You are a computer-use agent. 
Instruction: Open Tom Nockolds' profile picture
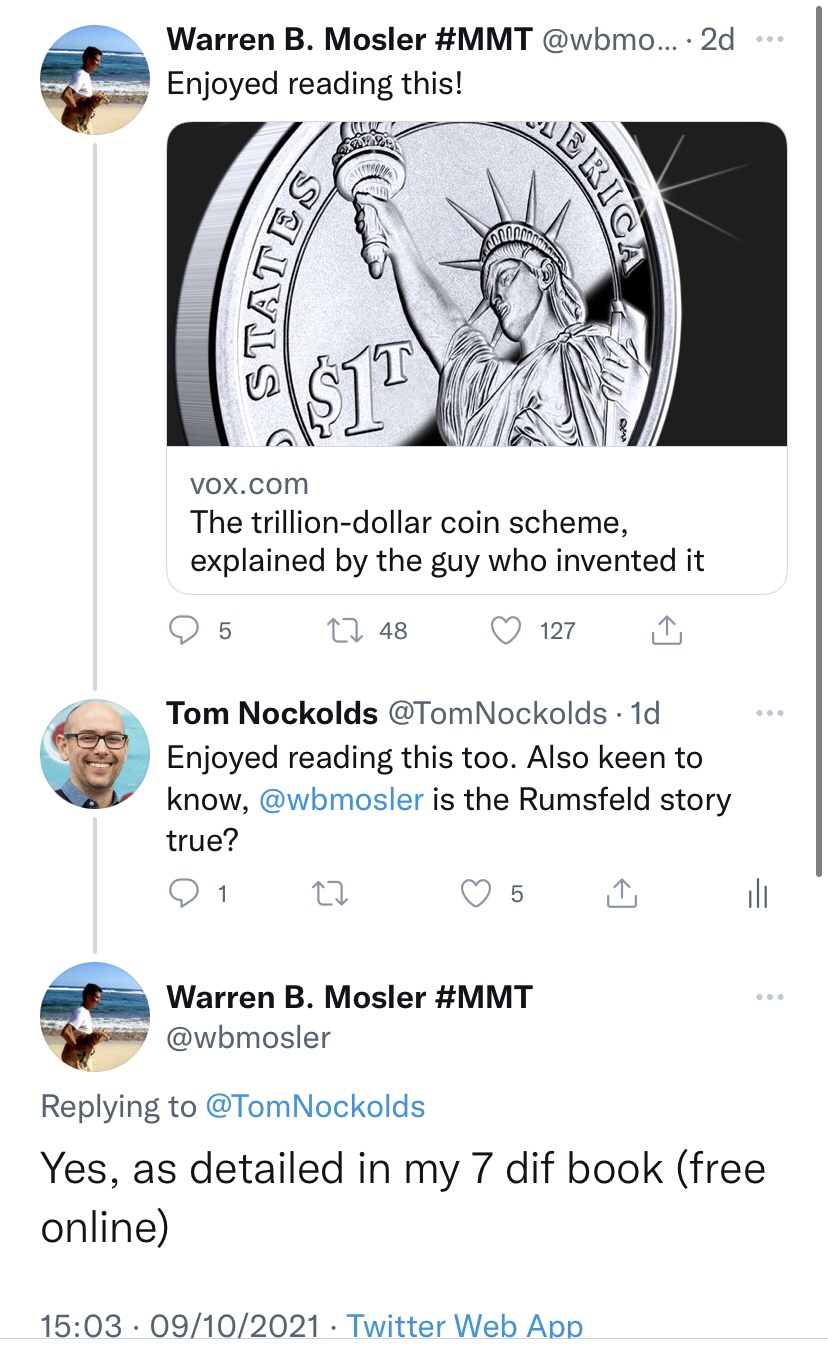(94, 754)
